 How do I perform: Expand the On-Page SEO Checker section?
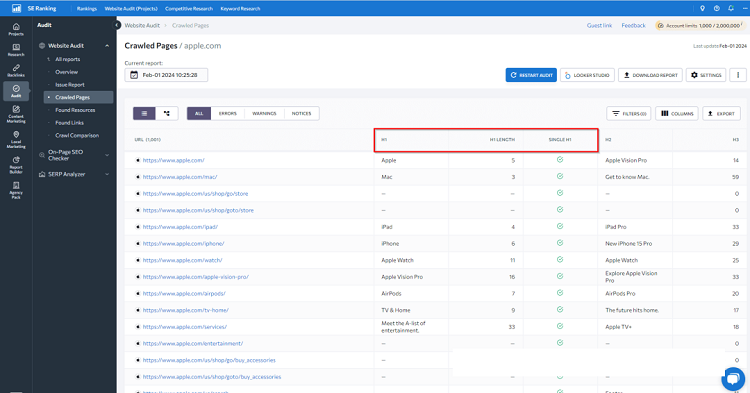[107, 155]
